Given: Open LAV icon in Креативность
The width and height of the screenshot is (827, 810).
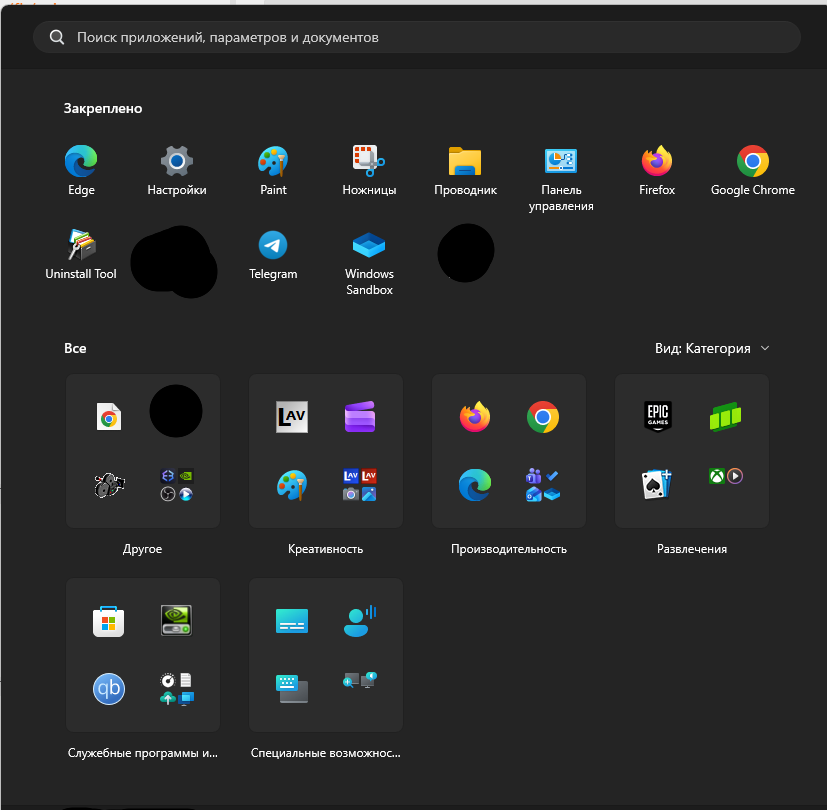Looking at the screenshot, I should point(292,417).
